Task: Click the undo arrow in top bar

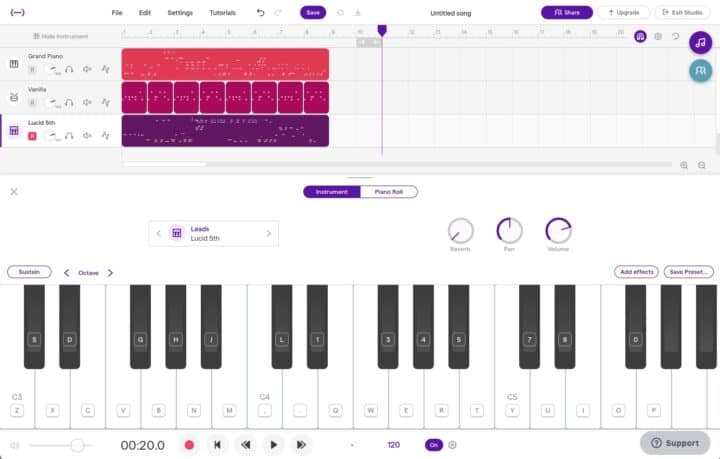Action: click(261, 13)
